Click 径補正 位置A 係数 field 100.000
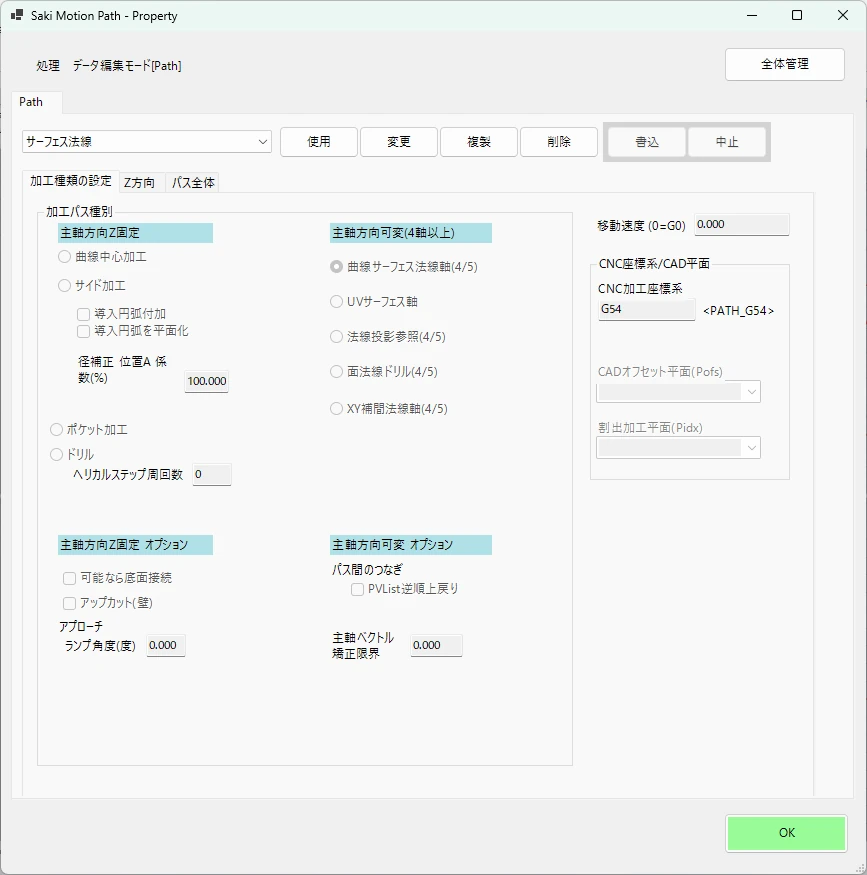867x875 pixels. (206, 381)
